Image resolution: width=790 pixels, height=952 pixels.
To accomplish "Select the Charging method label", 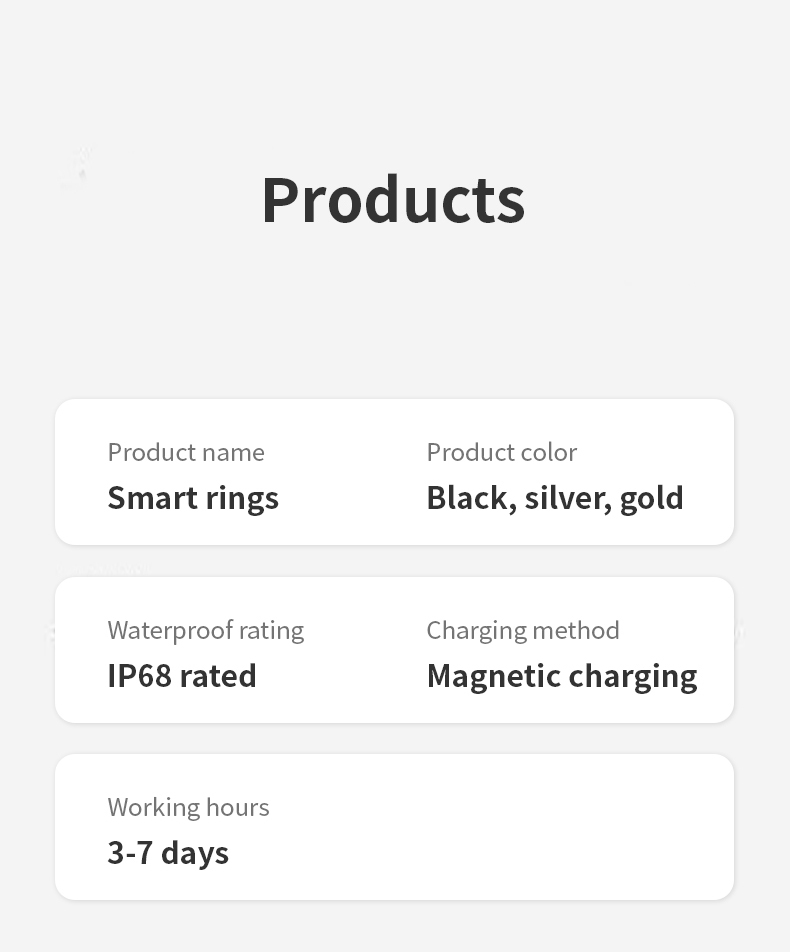I will click(523, 630).
